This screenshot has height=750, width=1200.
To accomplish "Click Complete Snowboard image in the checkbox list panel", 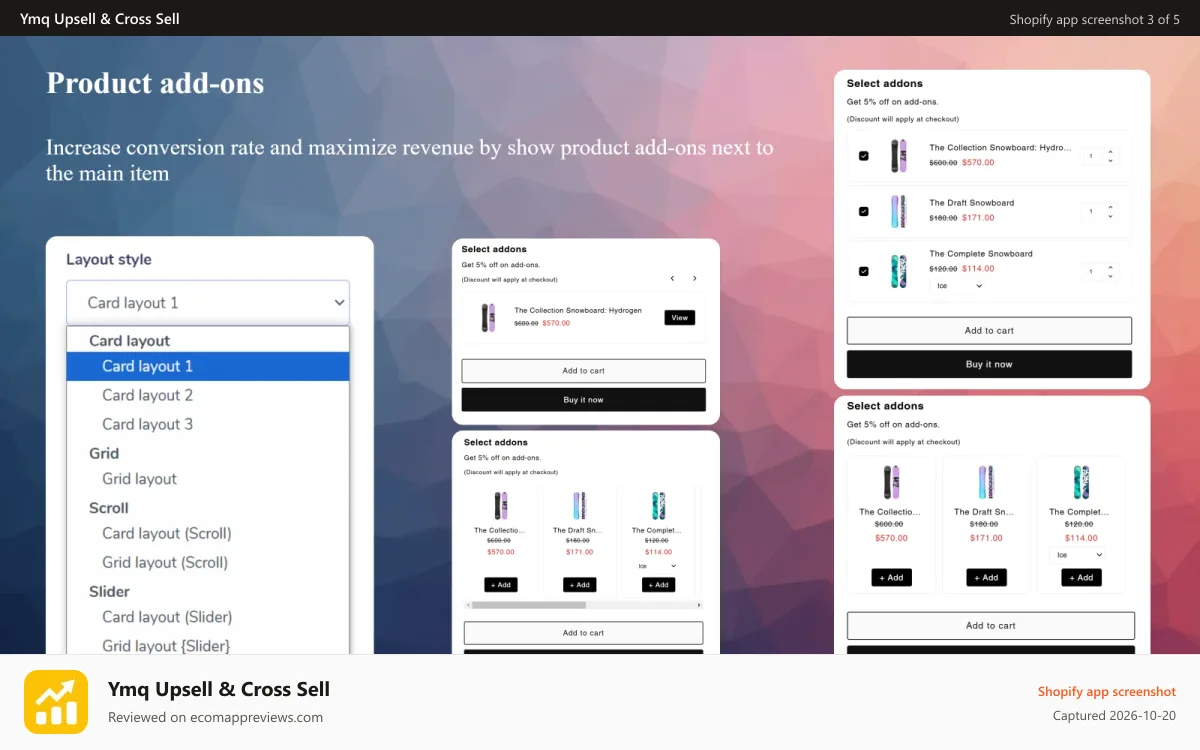I will (x=898, y=271).
